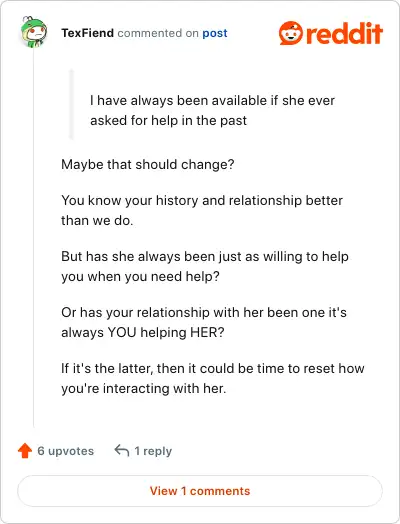The image size is (400, 524).
Task: Click the capitalized word "YOU" in the comment
Action: [x=122, y=333]
